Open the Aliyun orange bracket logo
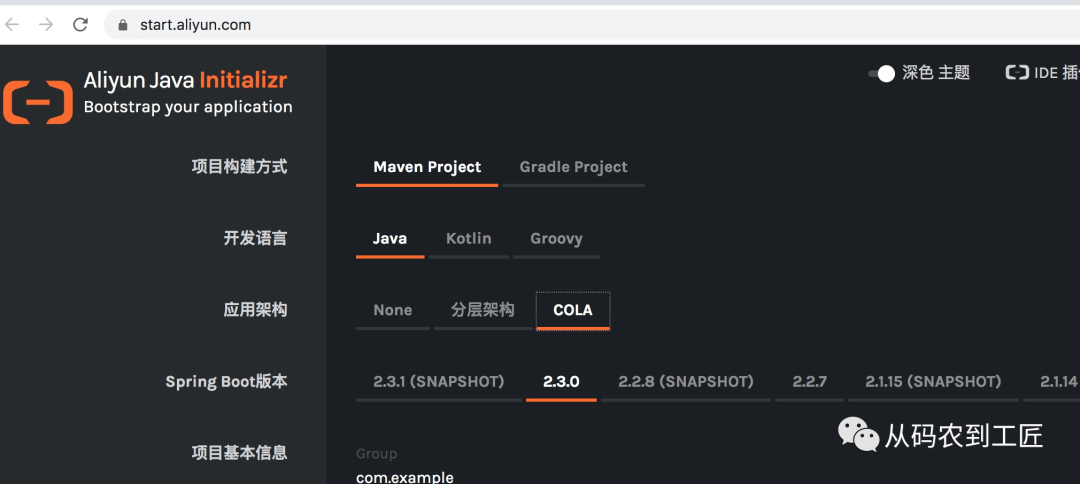Image resolution: width=1080 pixels, height=484 pixels. pyautogui.click(x=38, y=103)
